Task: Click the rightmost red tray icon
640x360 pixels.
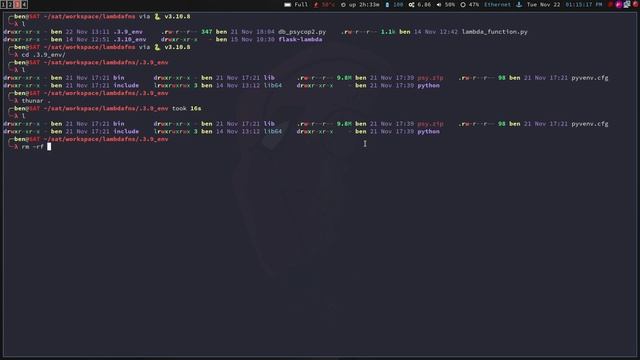Action: [x=635, y=5]
